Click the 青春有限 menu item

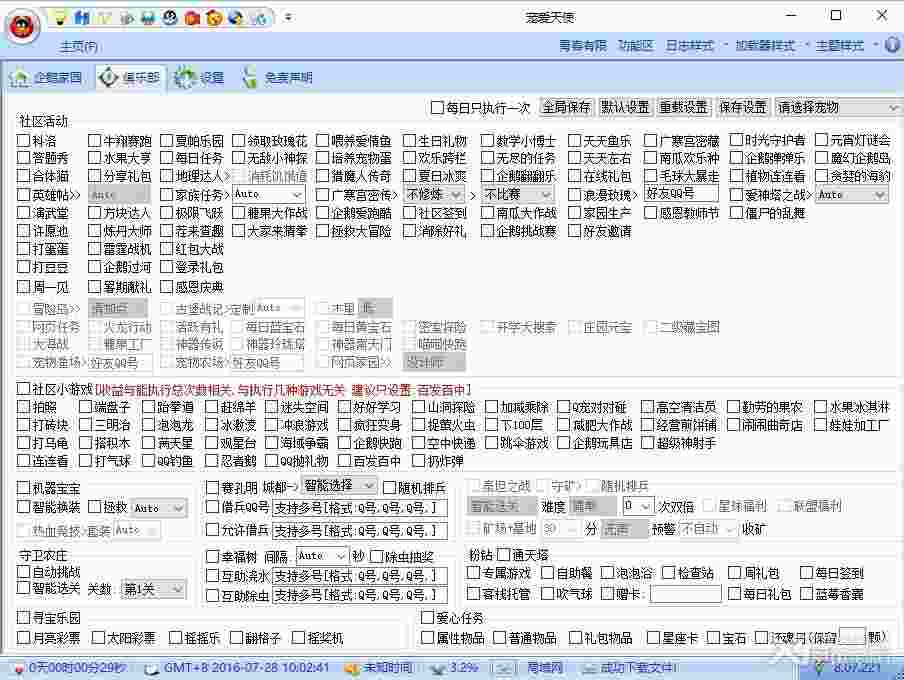click(583, 45)
